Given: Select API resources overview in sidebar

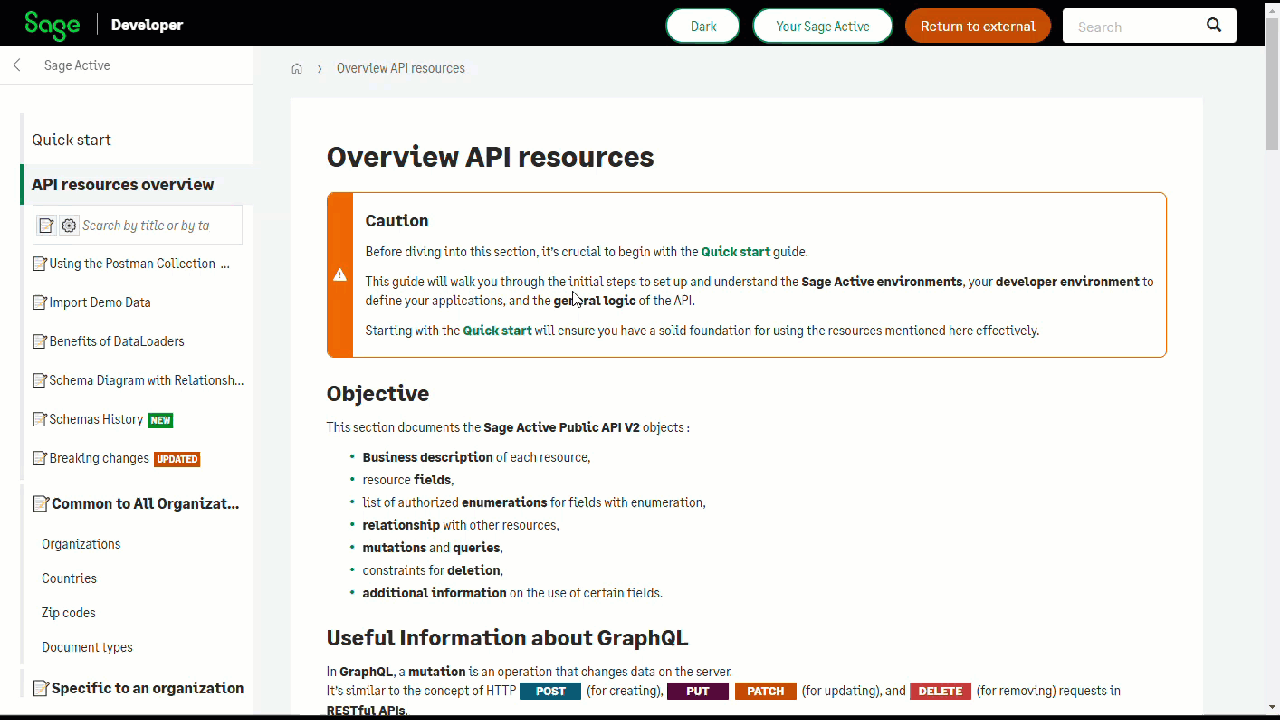Looking at the screenshot, I should point(123,184).
